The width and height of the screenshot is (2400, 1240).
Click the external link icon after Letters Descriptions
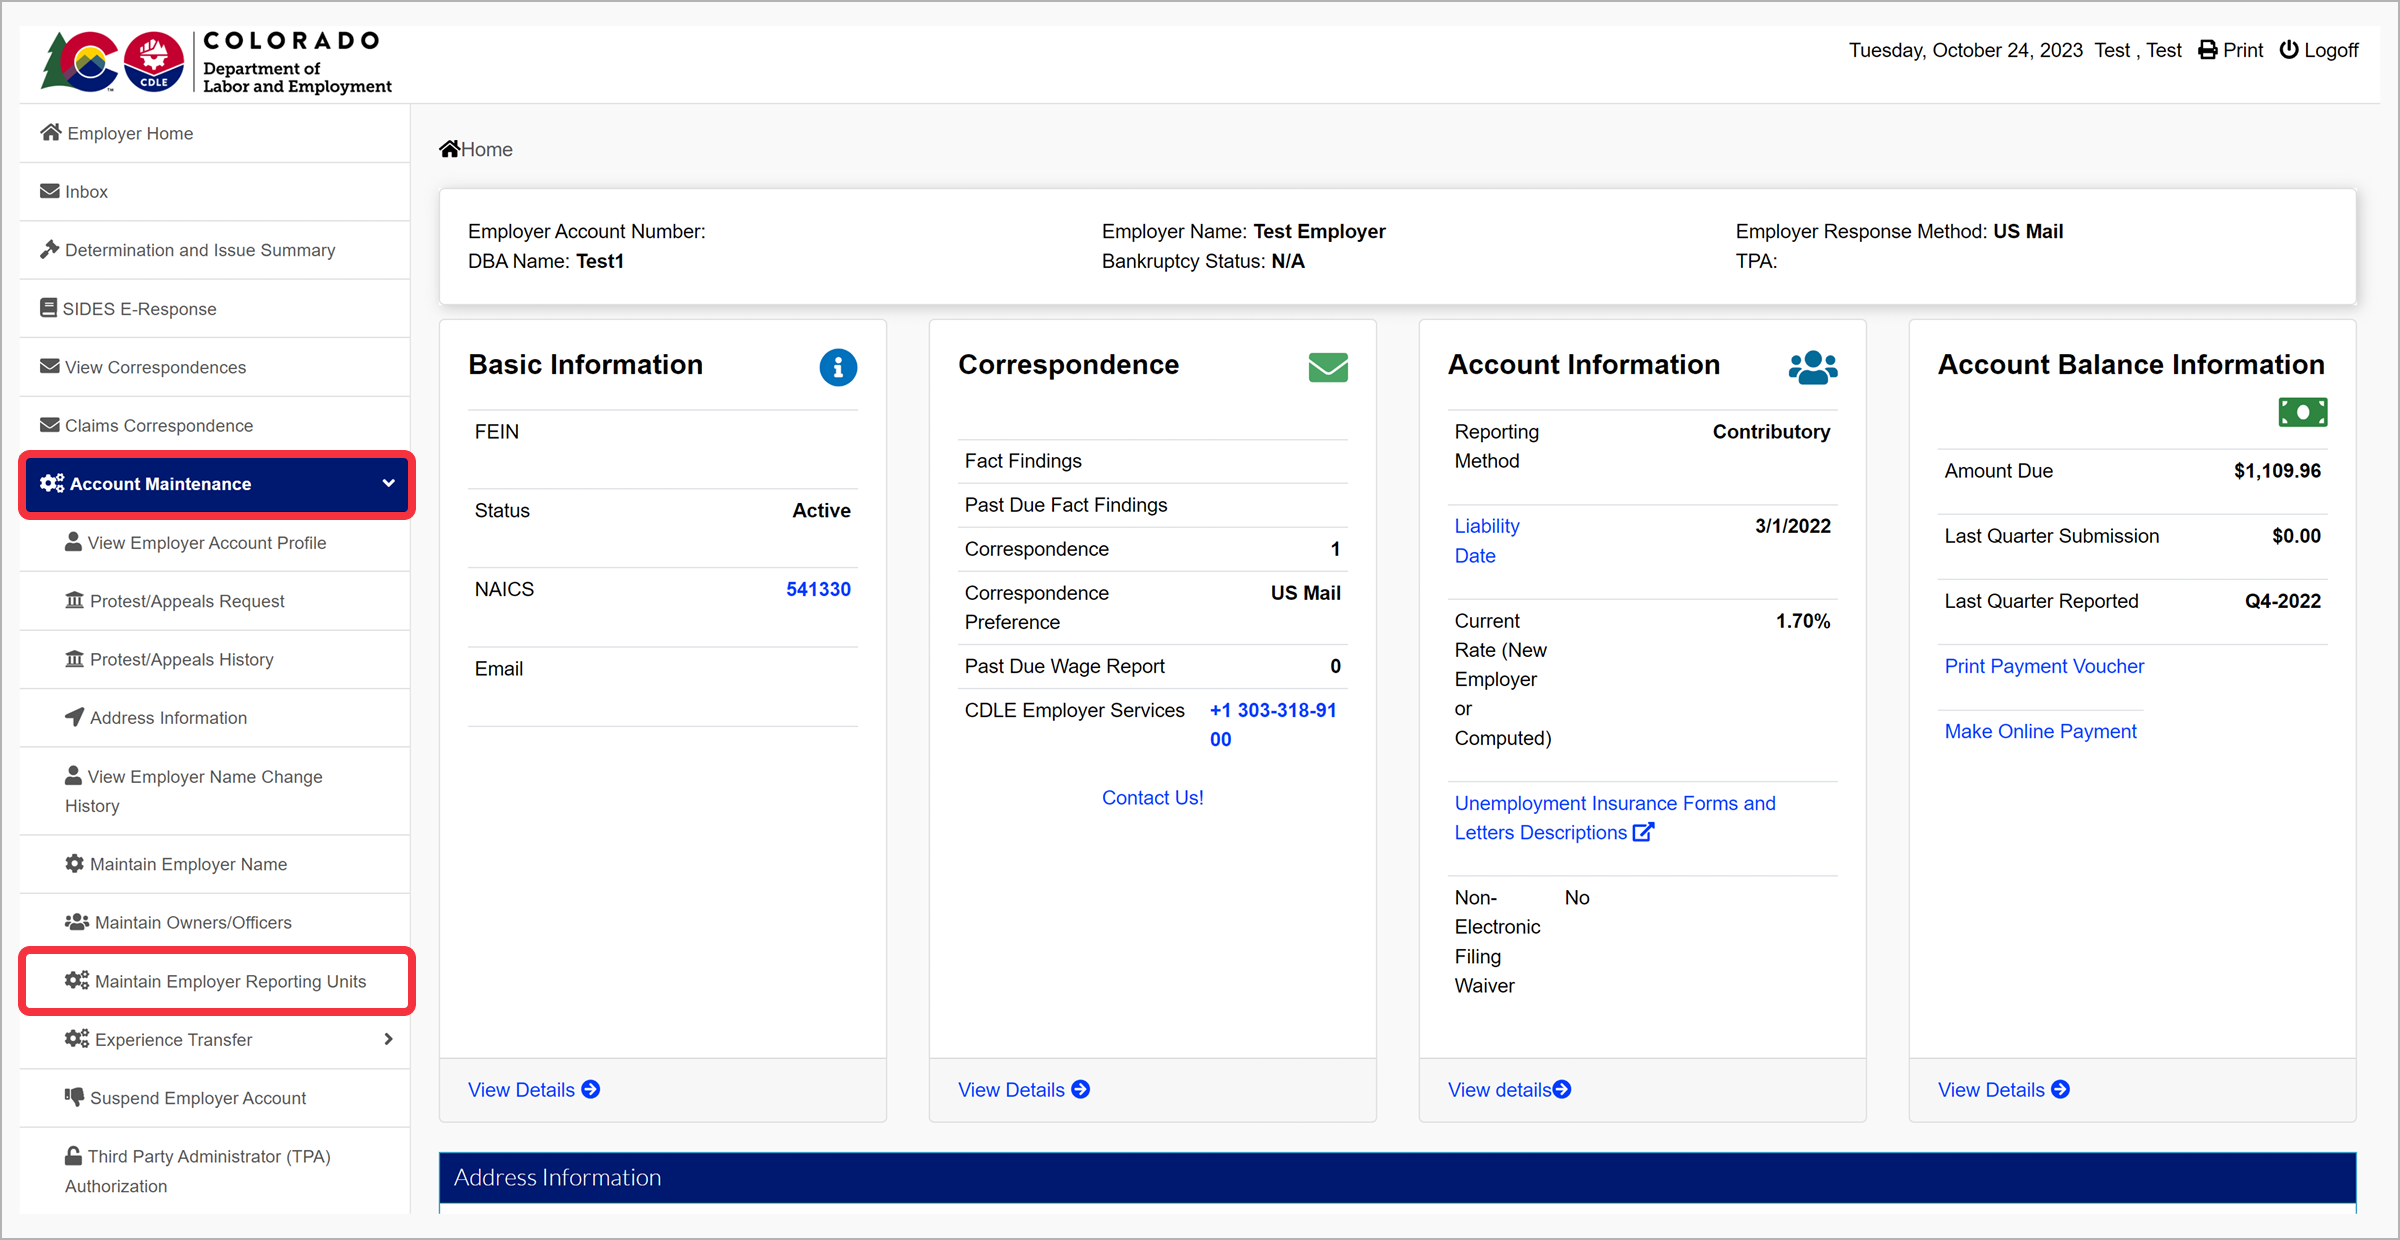(x=1643, y=832)
